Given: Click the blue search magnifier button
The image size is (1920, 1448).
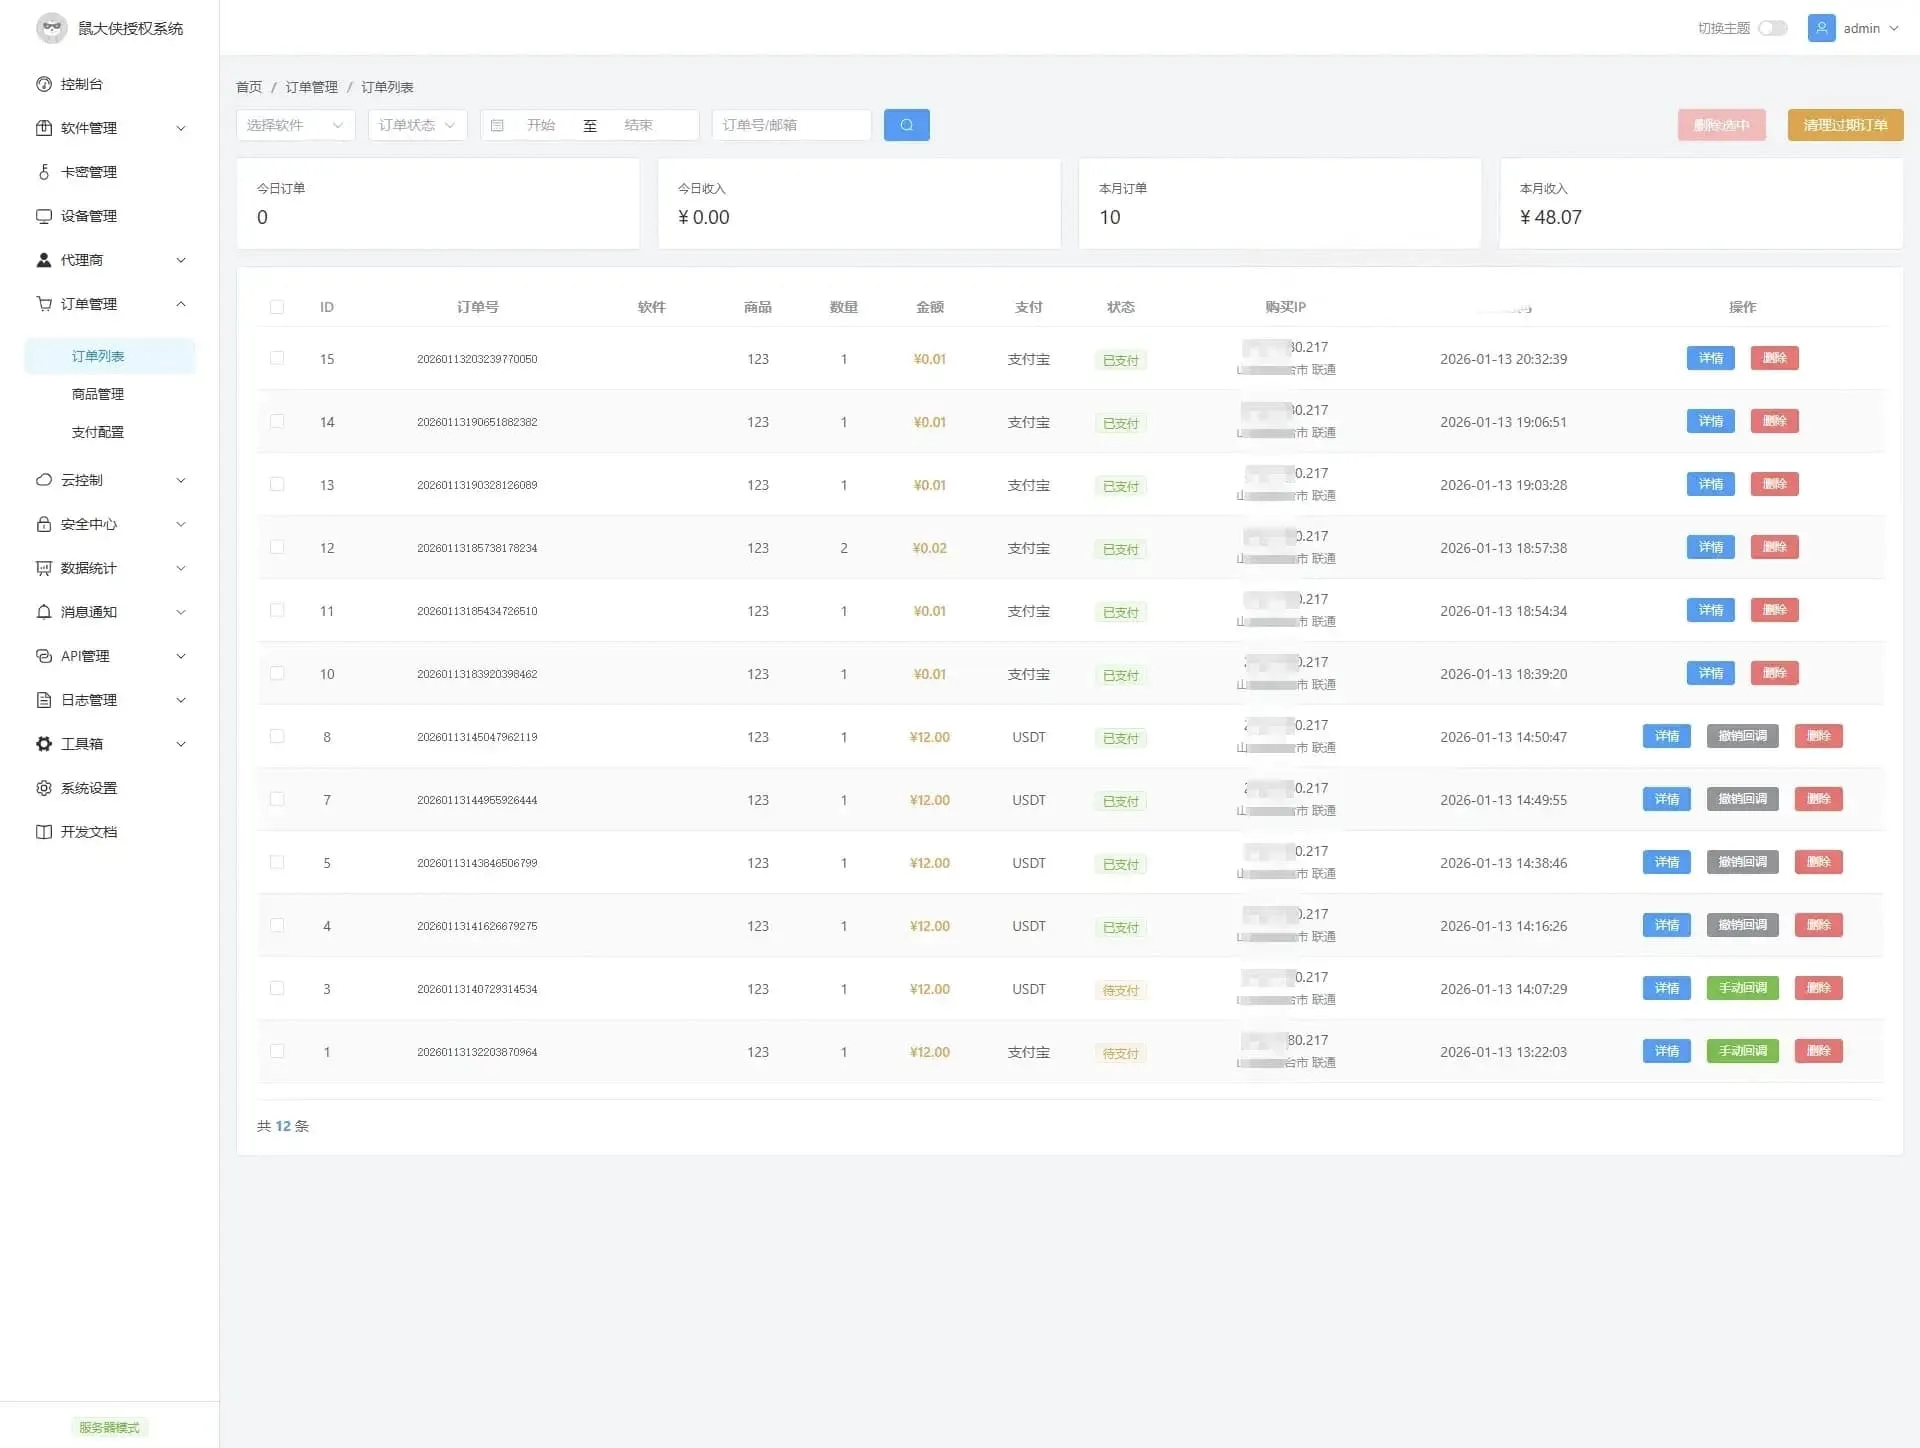Looking at the screenshot, I should point(906,125).
